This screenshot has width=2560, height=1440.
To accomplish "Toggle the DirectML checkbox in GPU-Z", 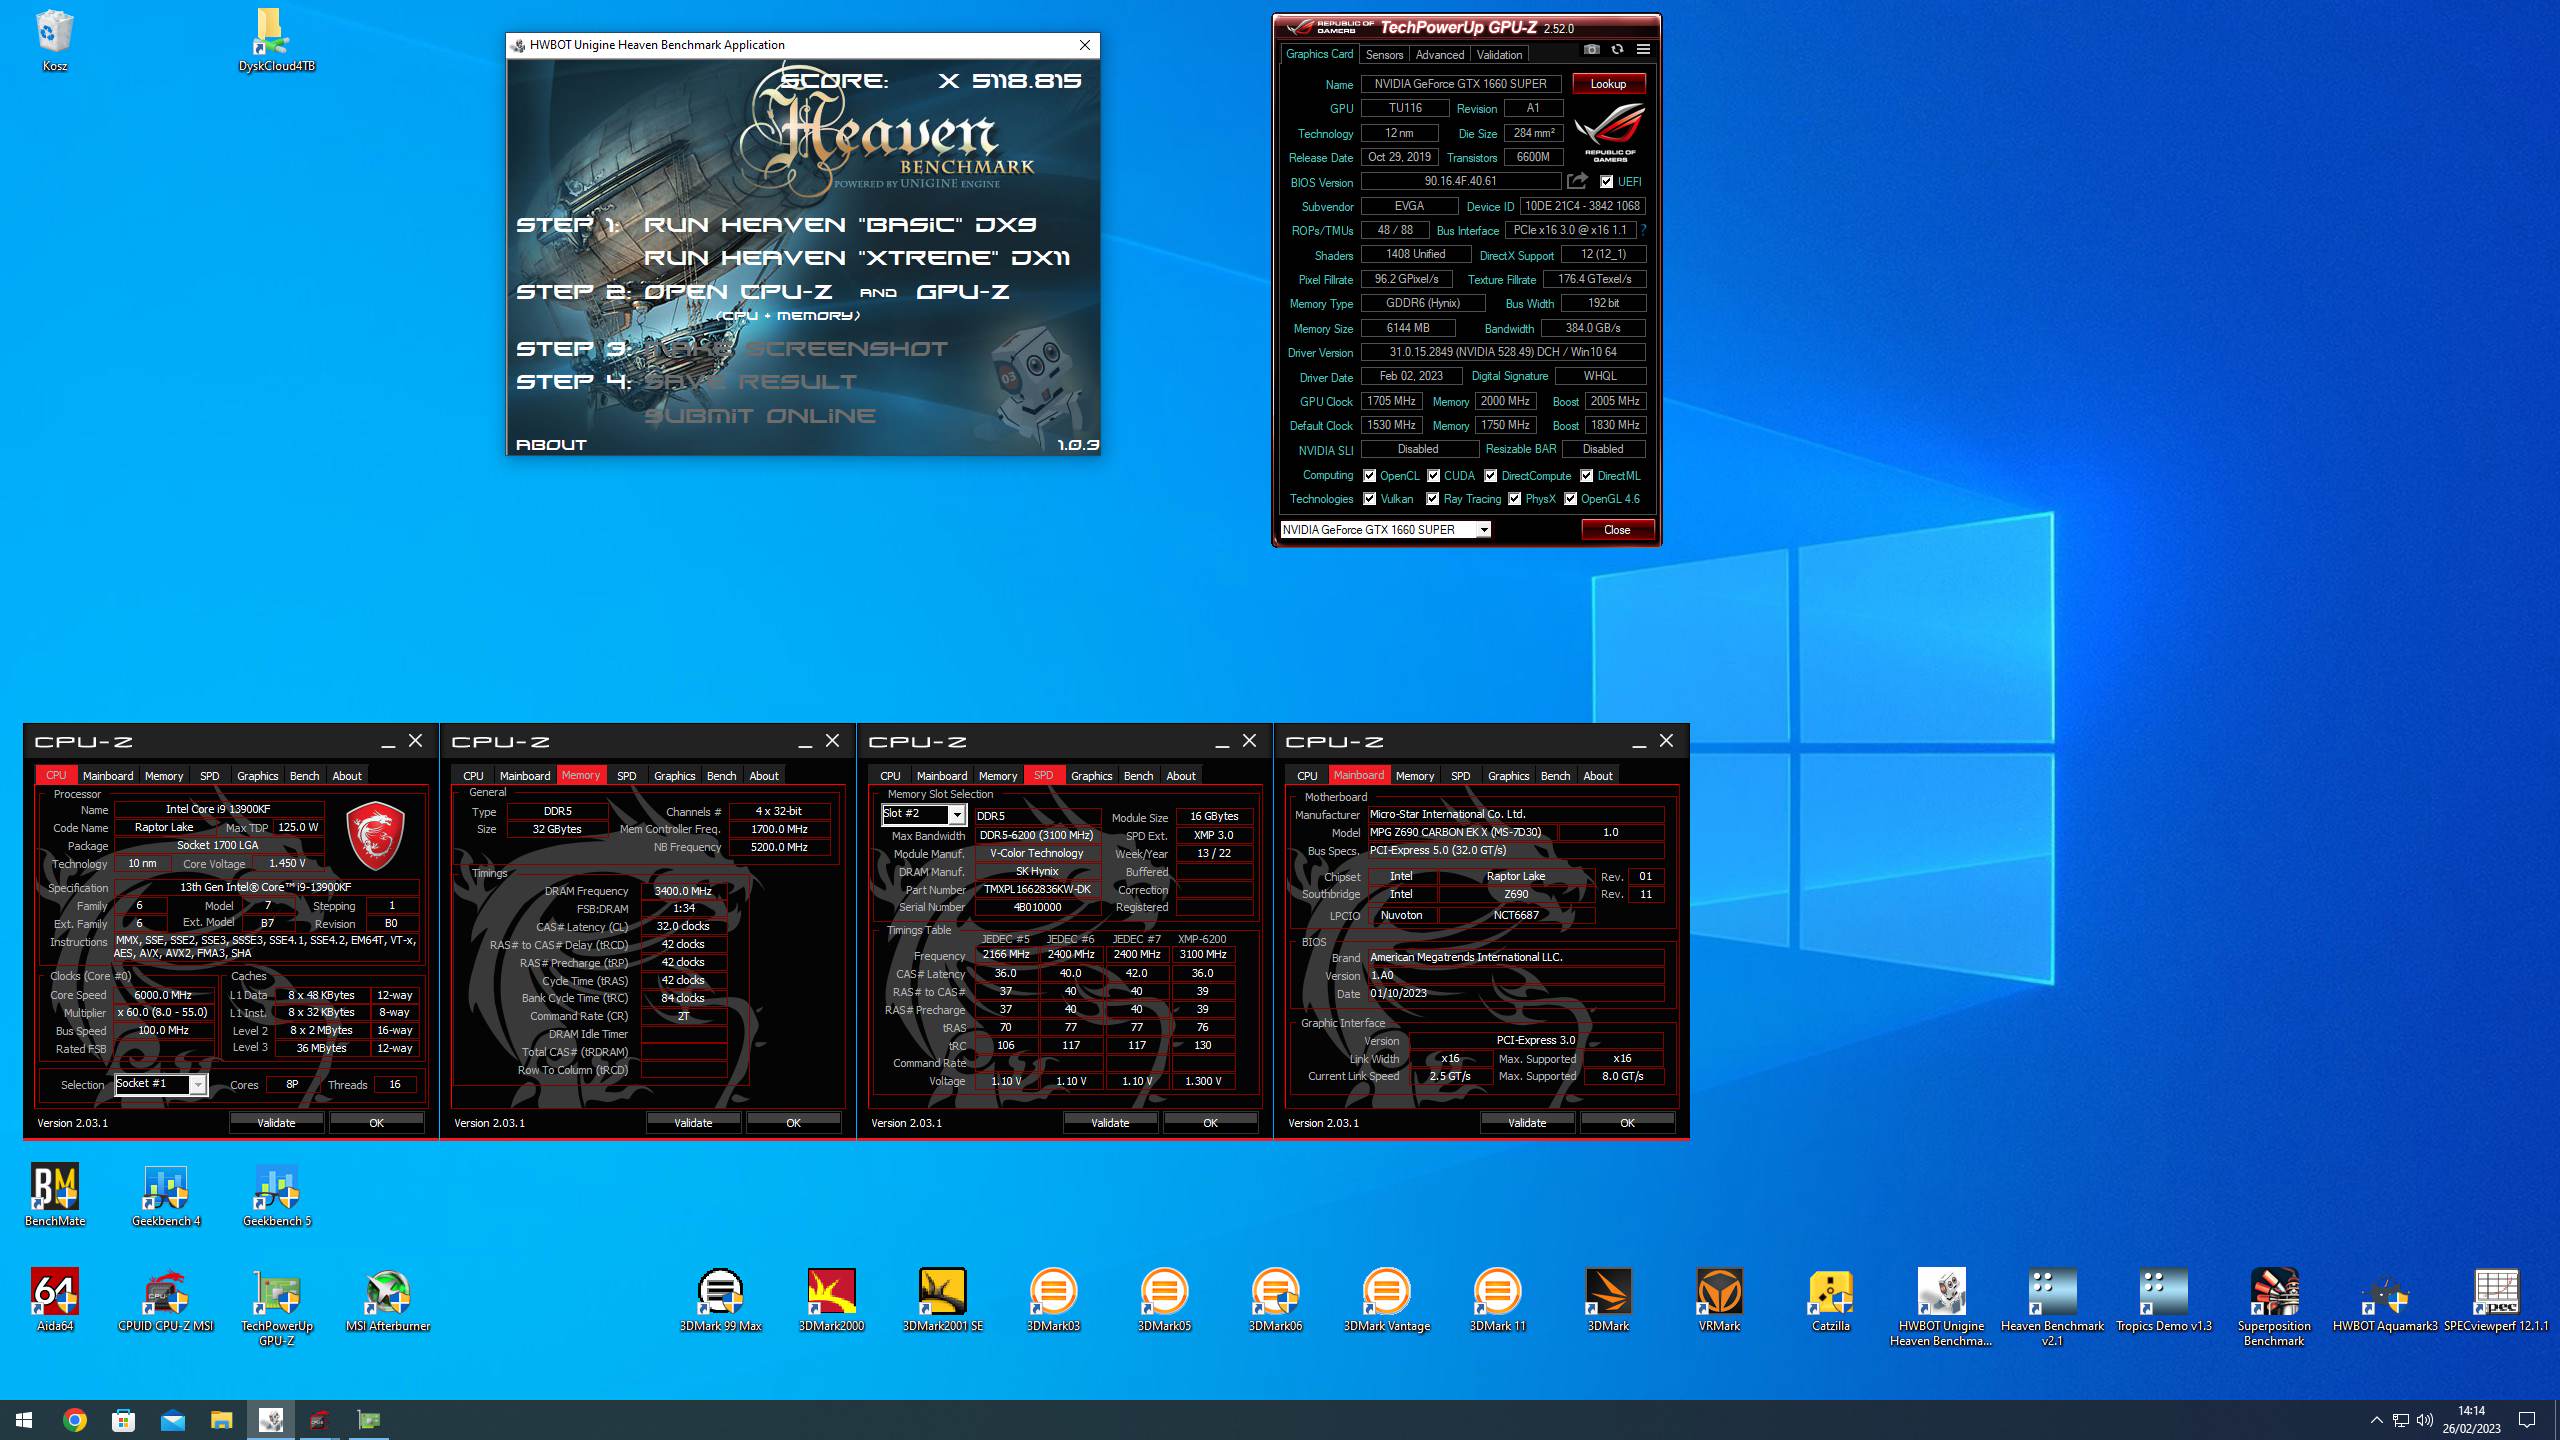I will pos(1586,476).
